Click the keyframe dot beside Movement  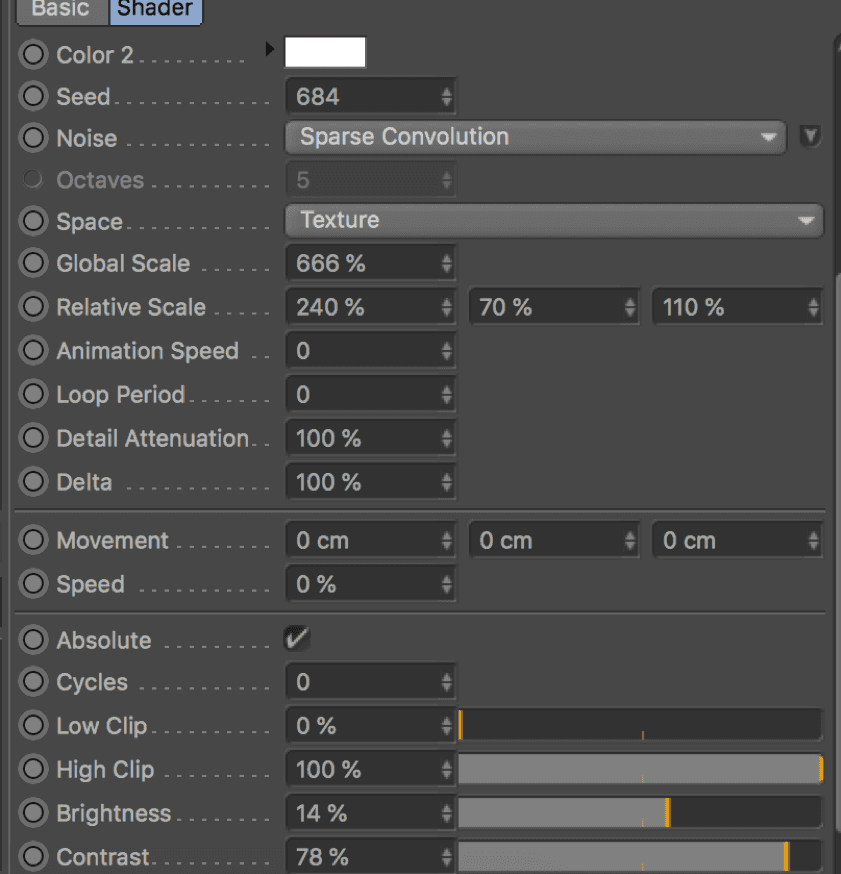pos(34,540)
